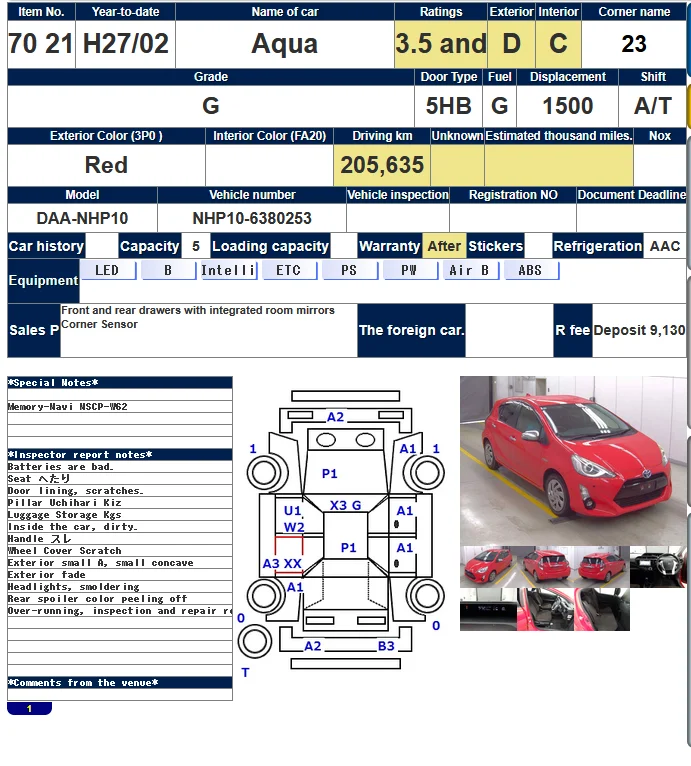Click the 205,635 driving km value

pyautogui.click(x=382, y=165)
